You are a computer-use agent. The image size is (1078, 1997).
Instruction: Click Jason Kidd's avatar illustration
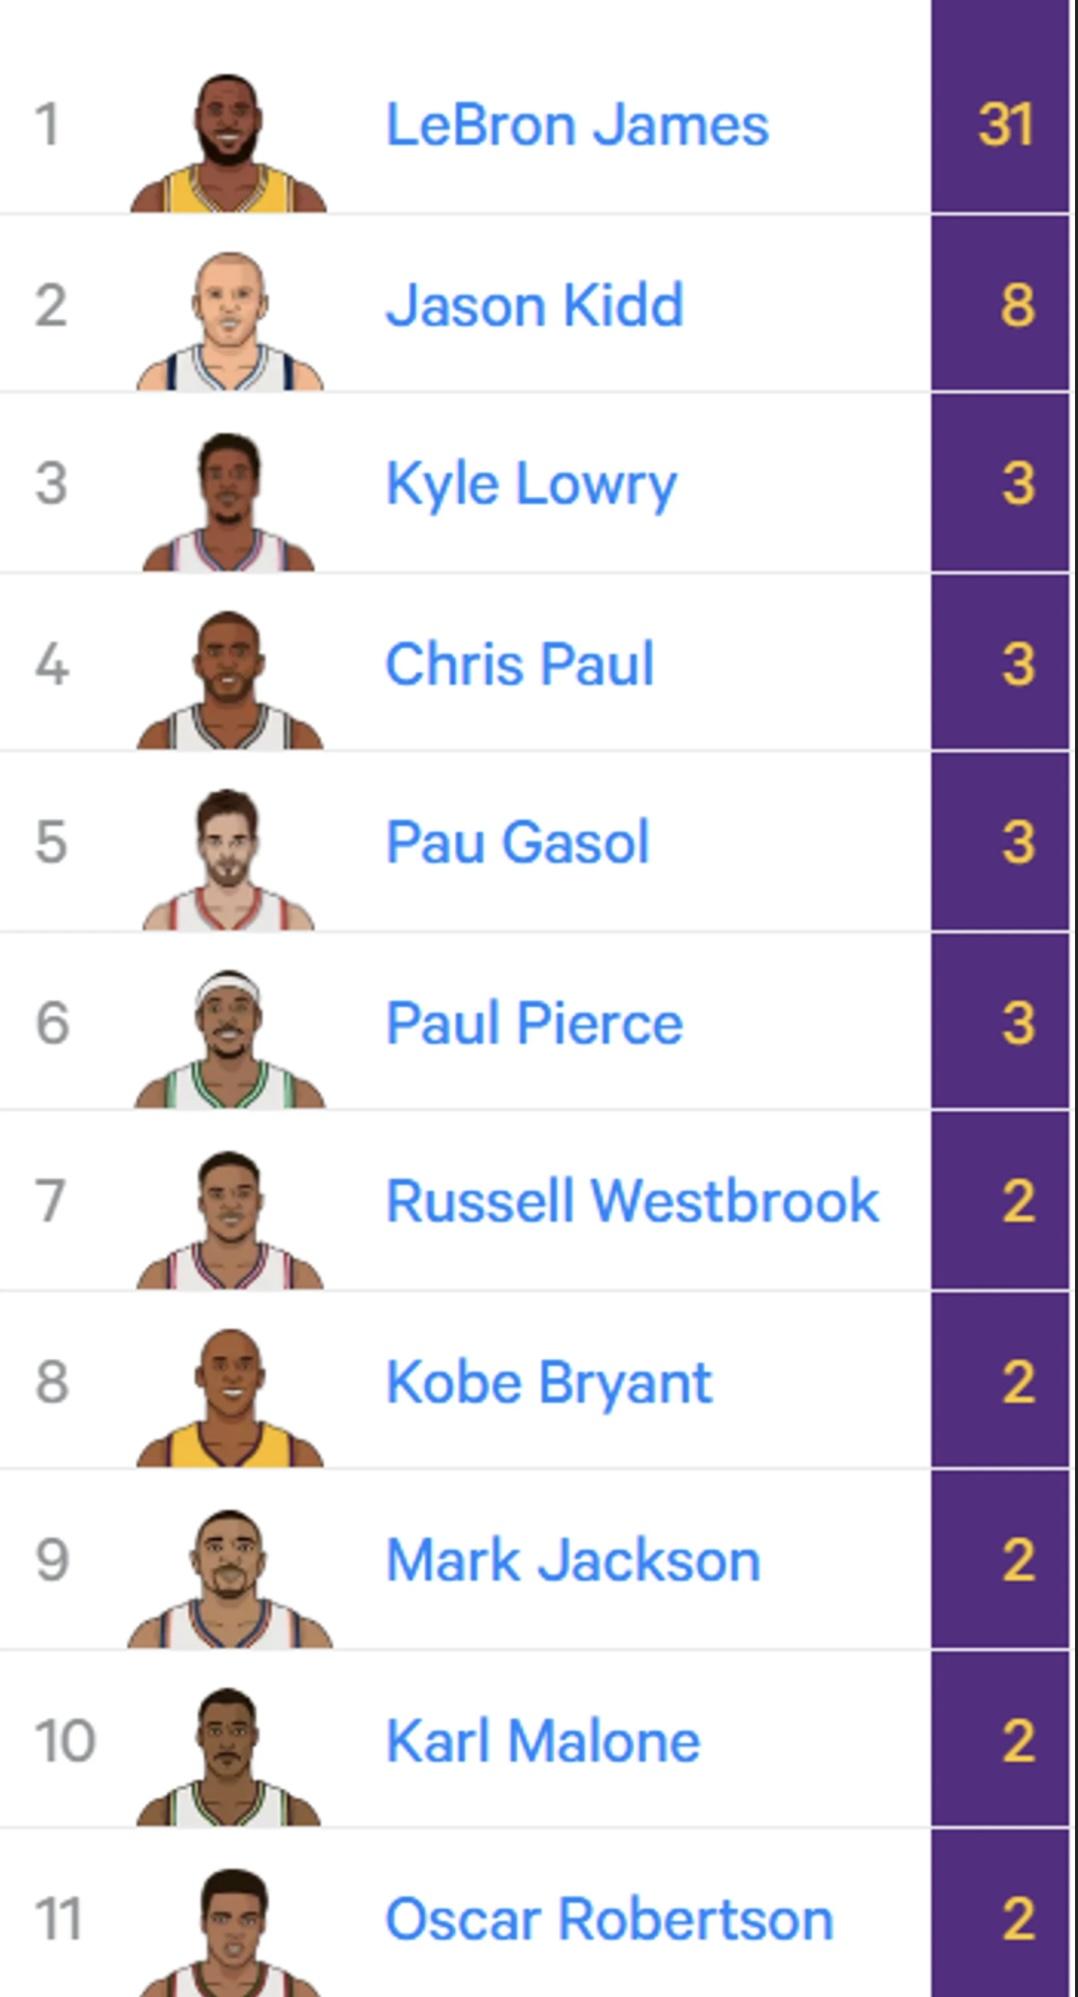pos(228,321)
